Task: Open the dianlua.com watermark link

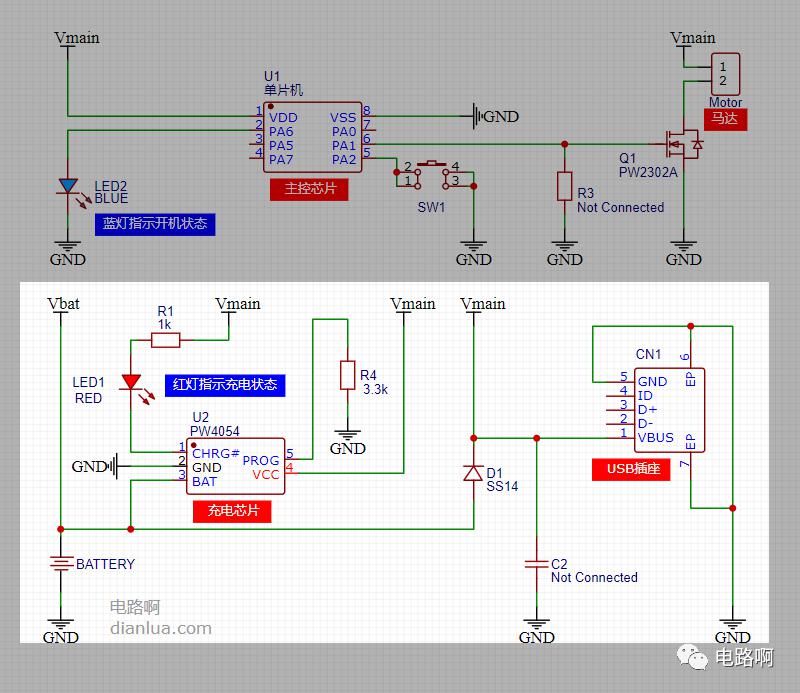Action: 160,628
